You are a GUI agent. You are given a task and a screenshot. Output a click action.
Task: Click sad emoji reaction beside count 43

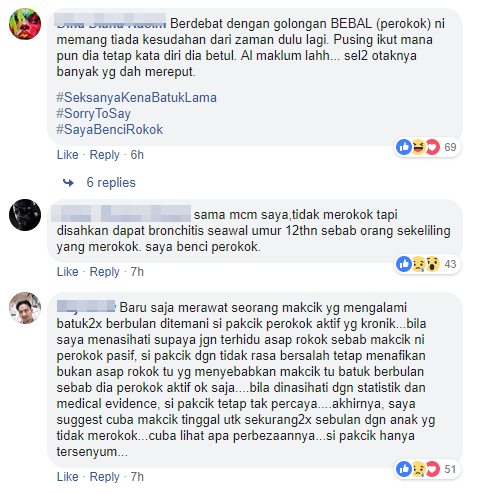point(418,264)
